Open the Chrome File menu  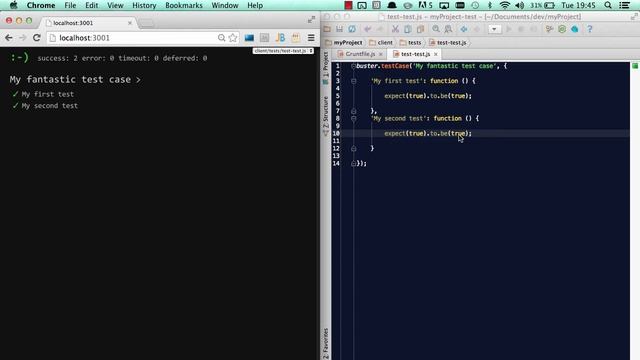point(70,5)
